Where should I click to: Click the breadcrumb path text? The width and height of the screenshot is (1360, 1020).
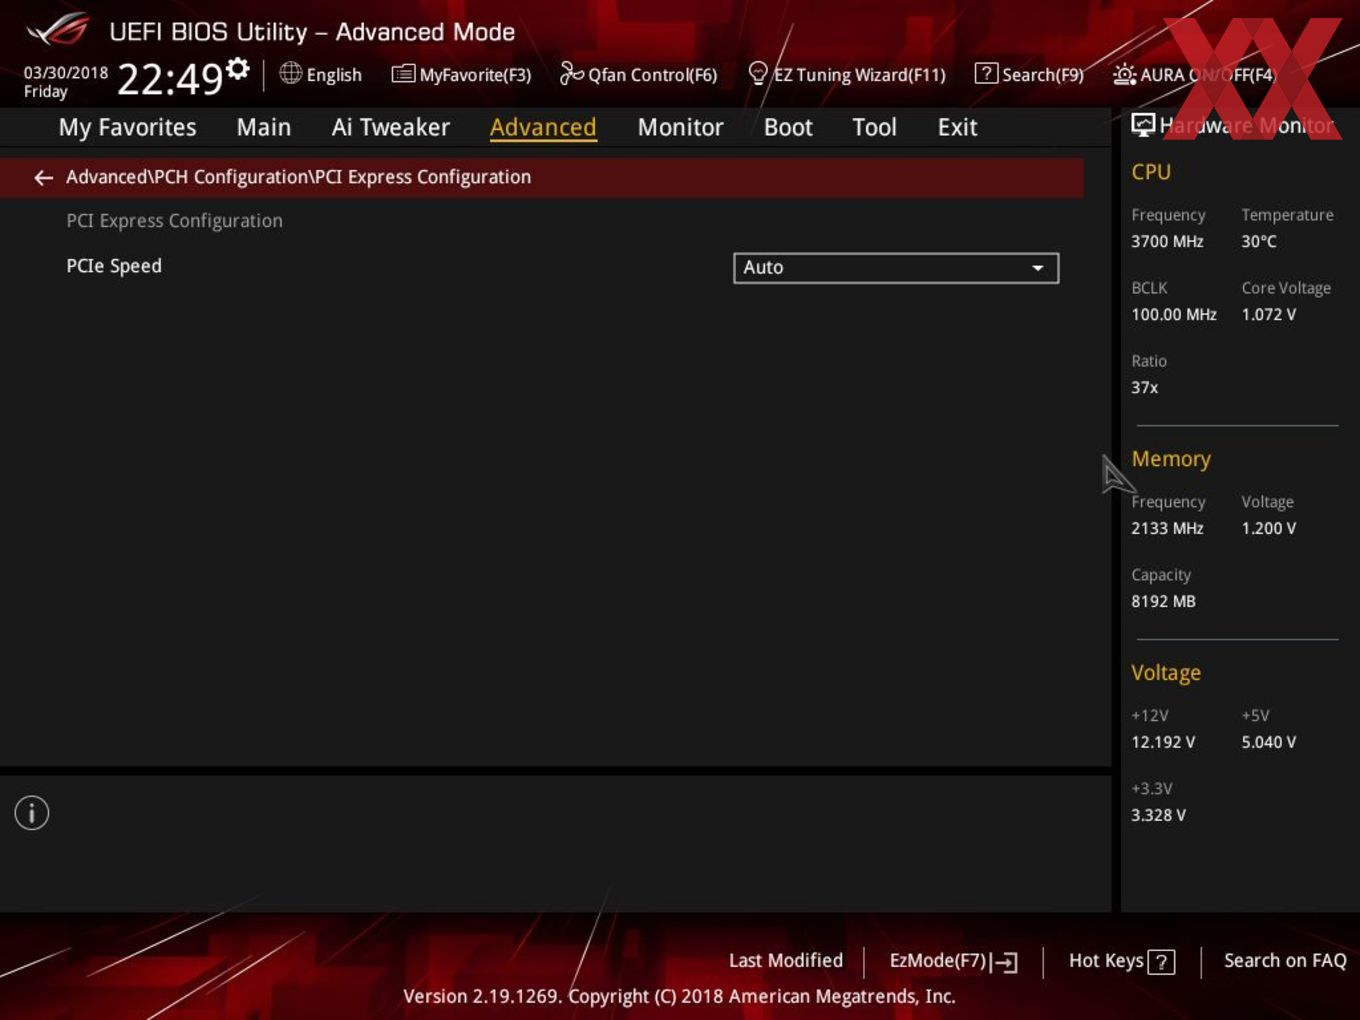coord(298,177)
